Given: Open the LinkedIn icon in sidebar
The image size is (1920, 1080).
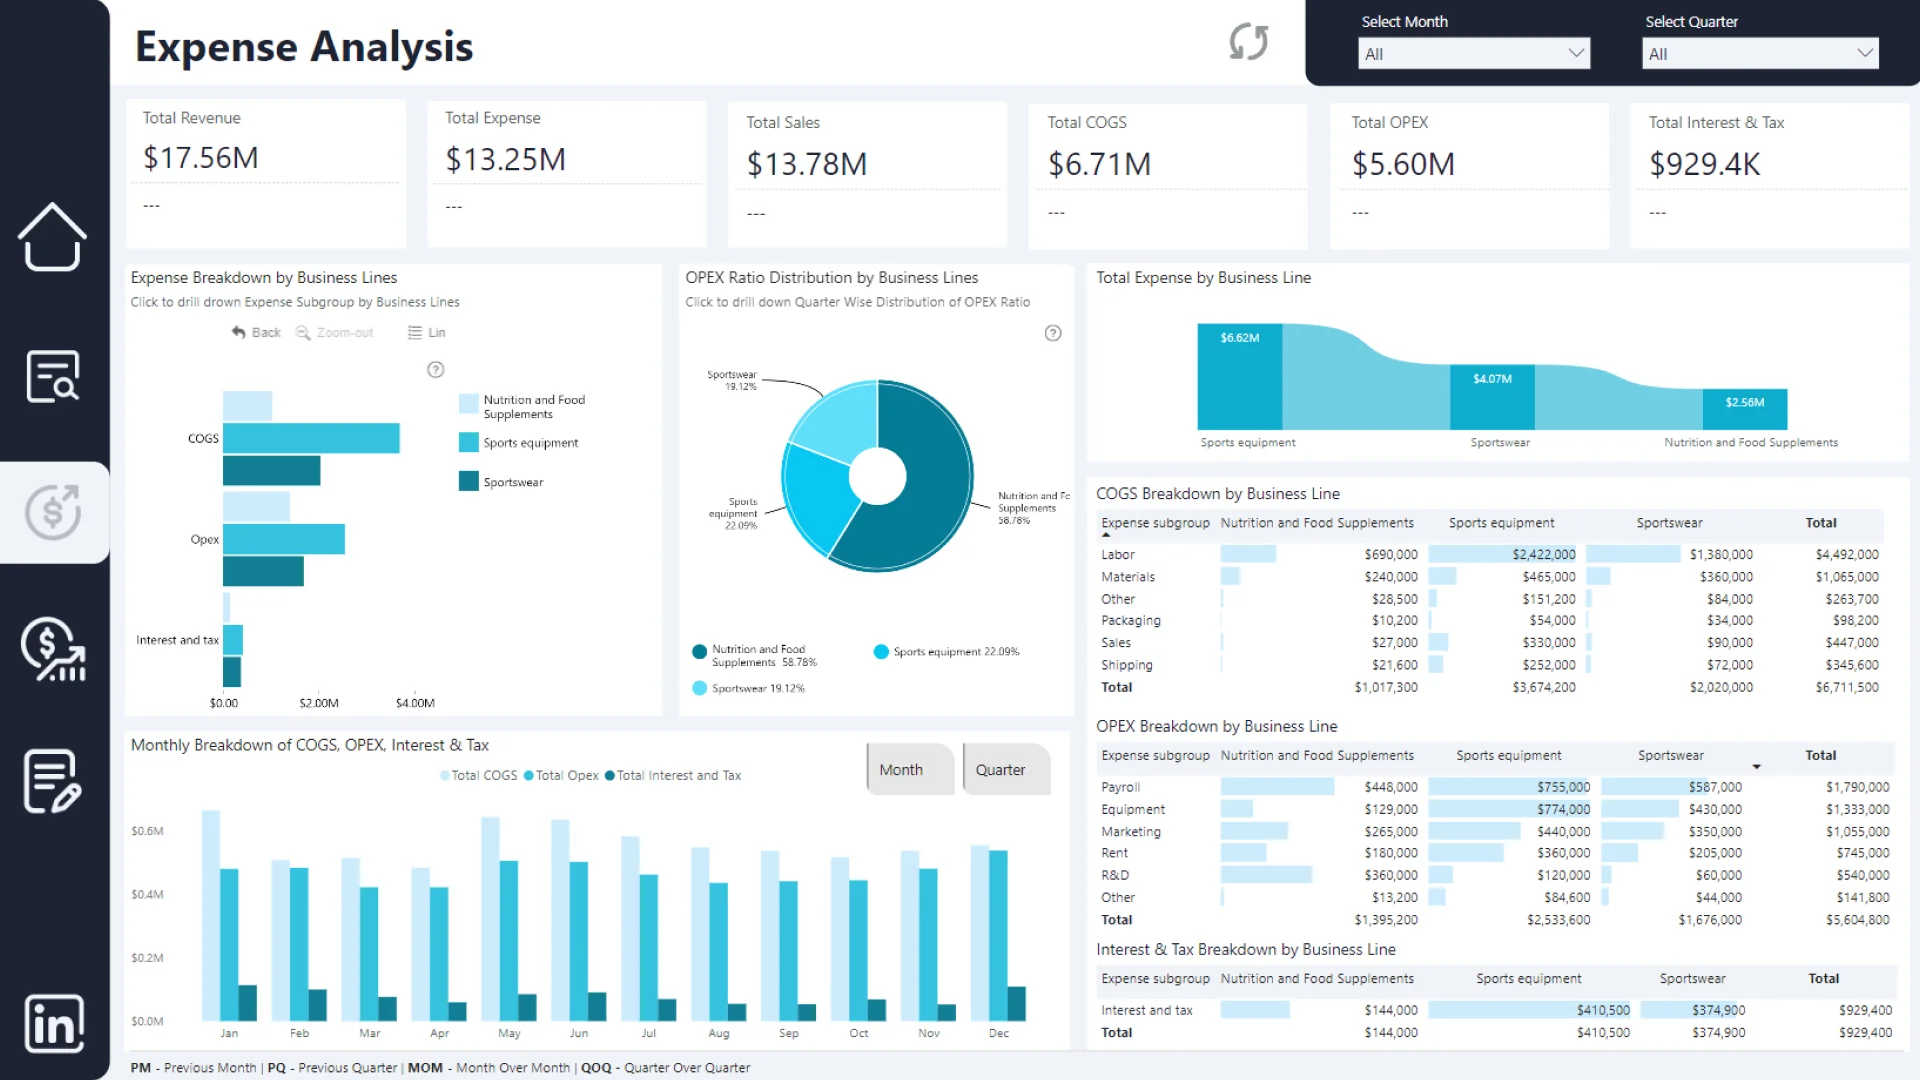Looking at the screenshot, I should click(x=54, y=1023).
